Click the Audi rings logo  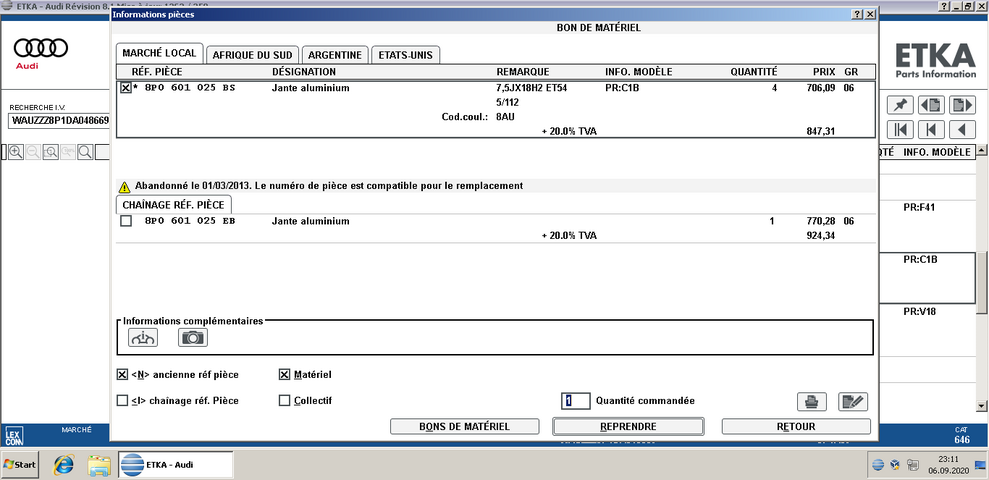[x=41, y=47]
